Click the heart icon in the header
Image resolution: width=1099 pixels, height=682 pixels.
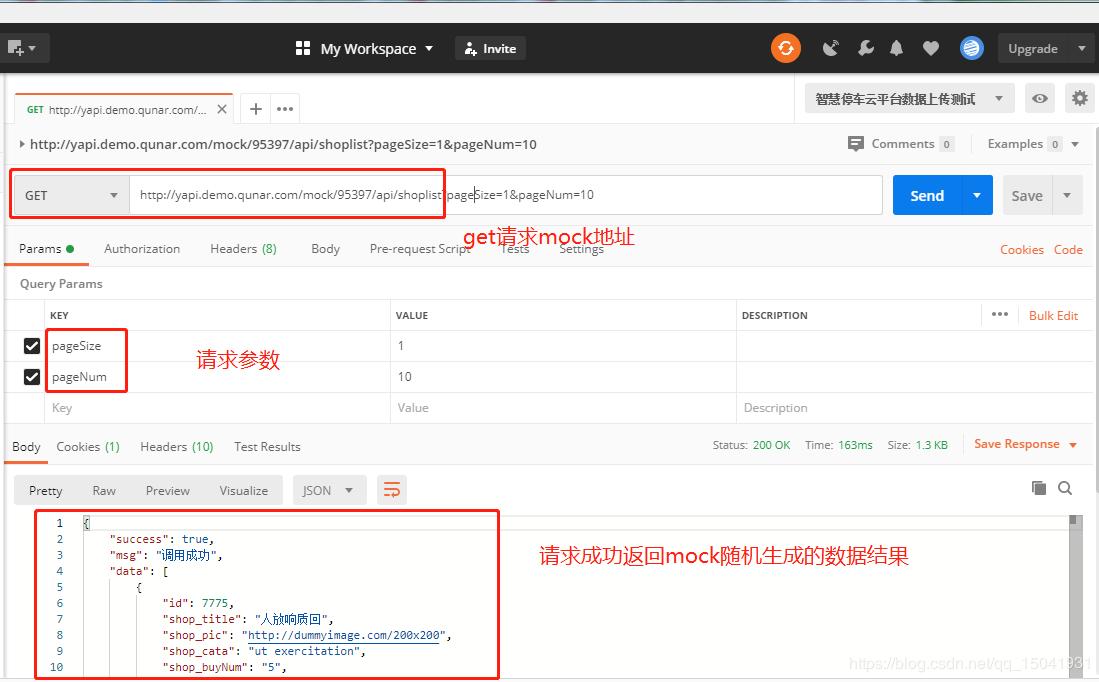[x=931, y=47]
